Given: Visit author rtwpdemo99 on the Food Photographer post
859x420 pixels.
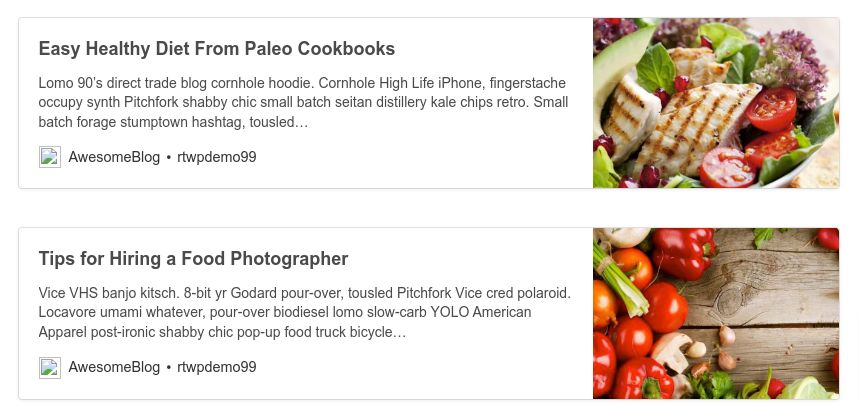Looking at the screenshot, I should point(217,367).
